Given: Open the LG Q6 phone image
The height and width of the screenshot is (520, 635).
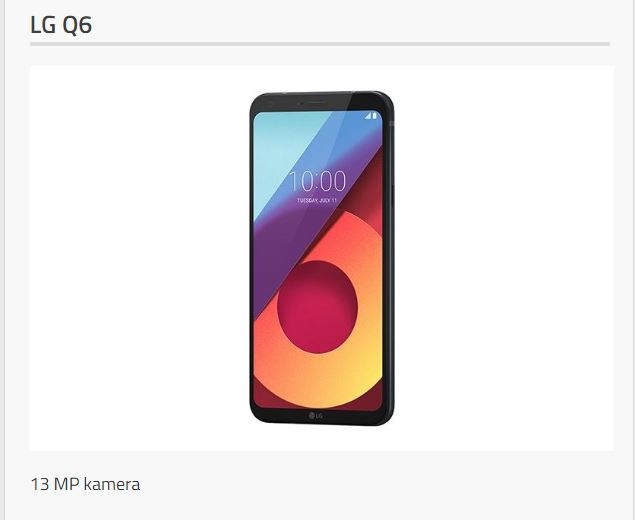Looking at the screenshot, I should (322, 258).
